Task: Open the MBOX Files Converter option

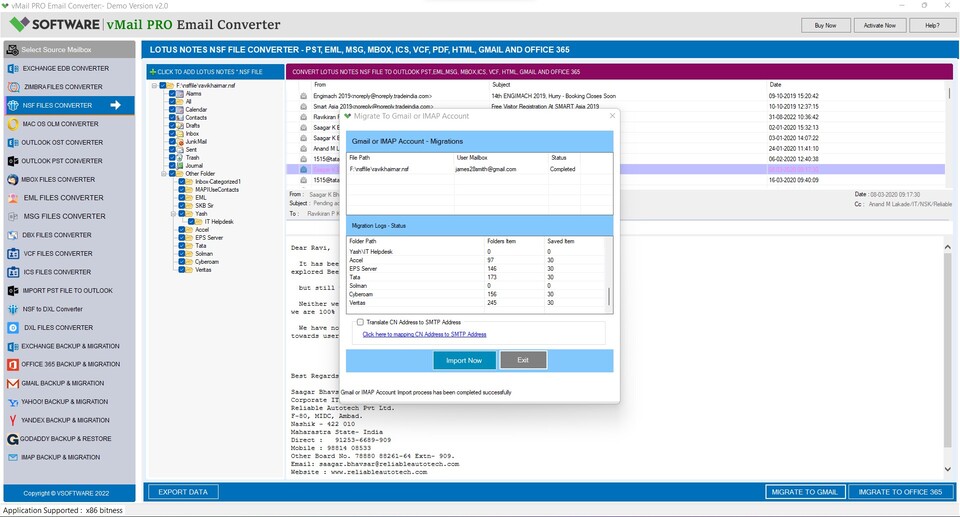Action: coord(69,179)
